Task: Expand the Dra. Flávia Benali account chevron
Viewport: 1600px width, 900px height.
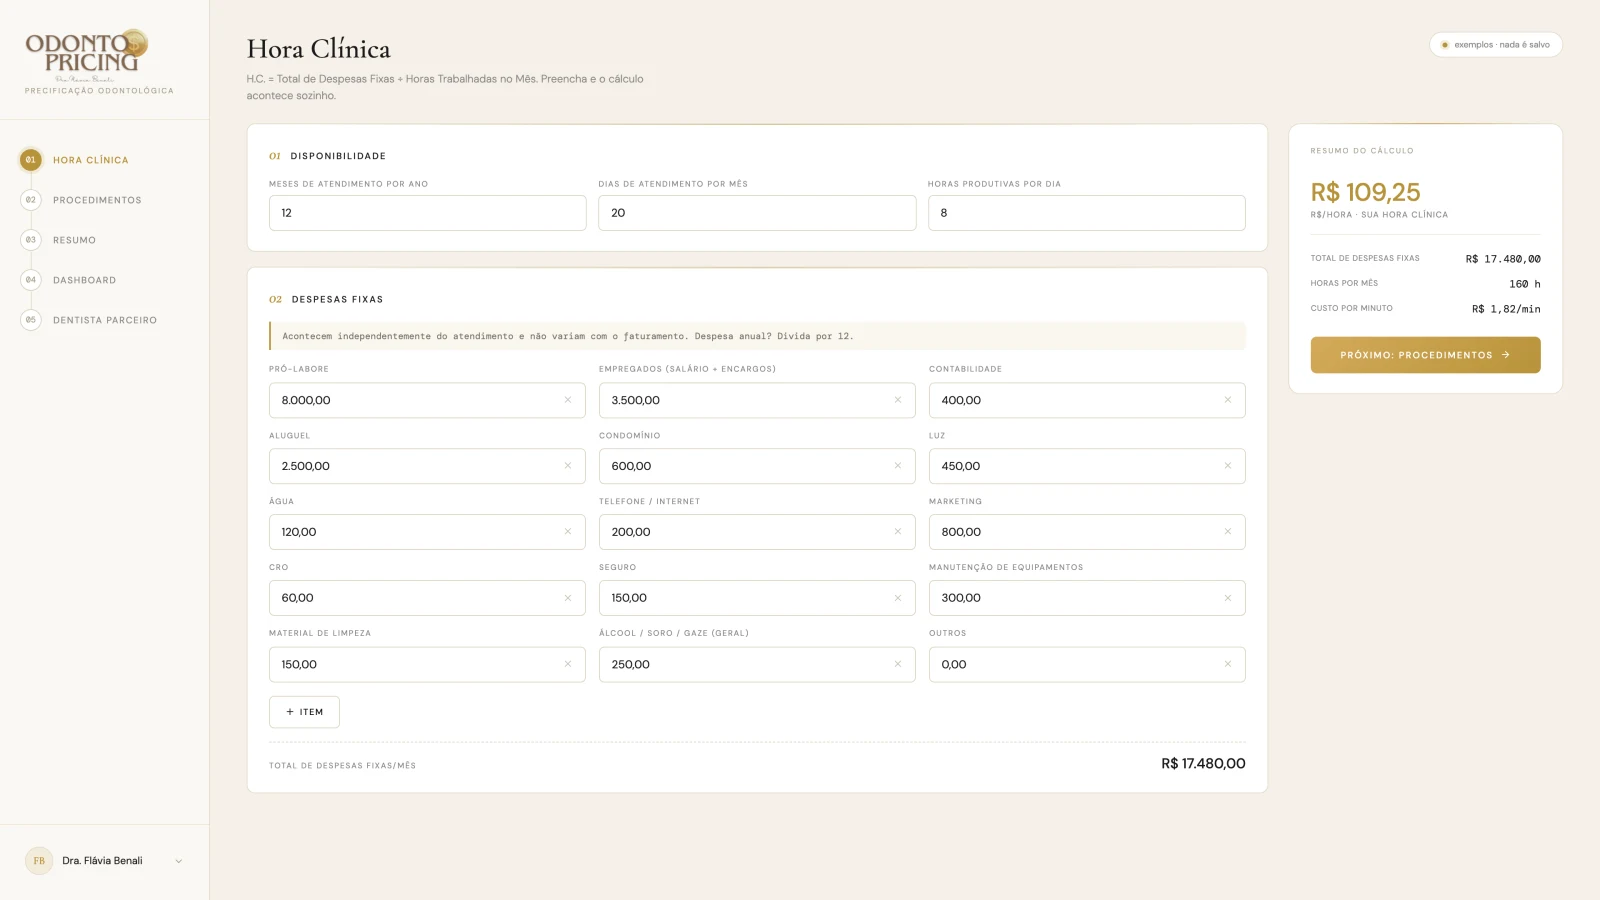Action: tap(179, 861)
